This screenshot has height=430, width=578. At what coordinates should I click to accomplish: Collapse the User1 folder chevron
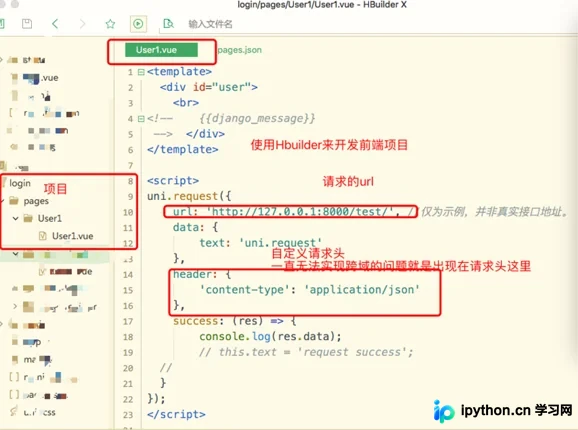click(x=15, y=219)
